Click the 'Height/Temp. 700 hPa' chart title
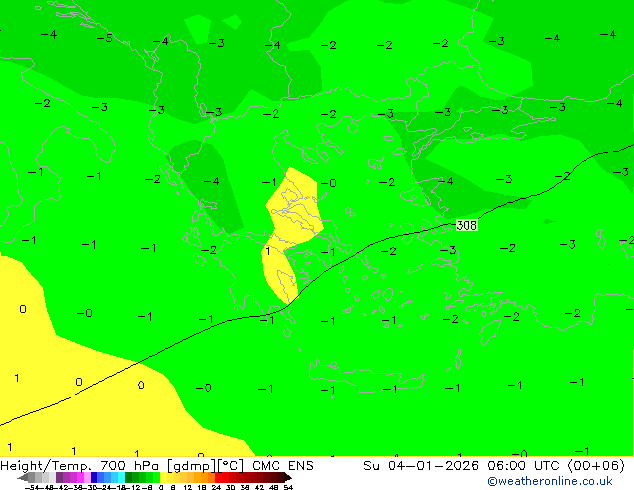 click(x=81, y=466)
